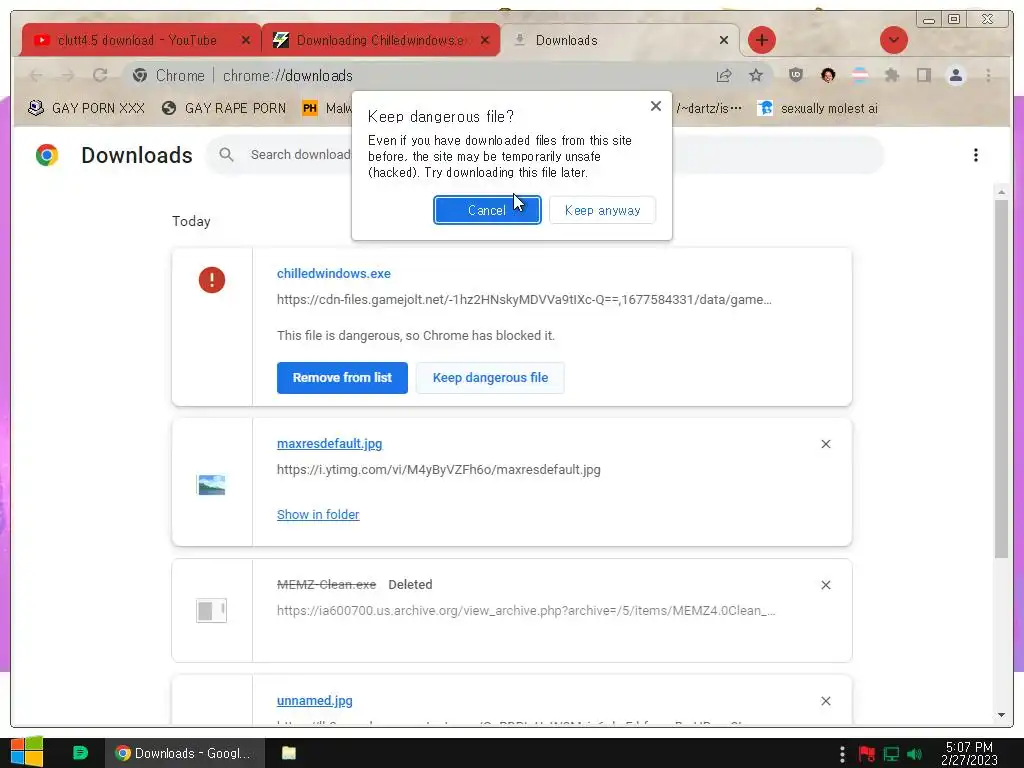The height and width of the screenshot is (768, 1024).
Task: Click the red warning icon for chilledwindows.exe
Action: click(x=212, y=280)
